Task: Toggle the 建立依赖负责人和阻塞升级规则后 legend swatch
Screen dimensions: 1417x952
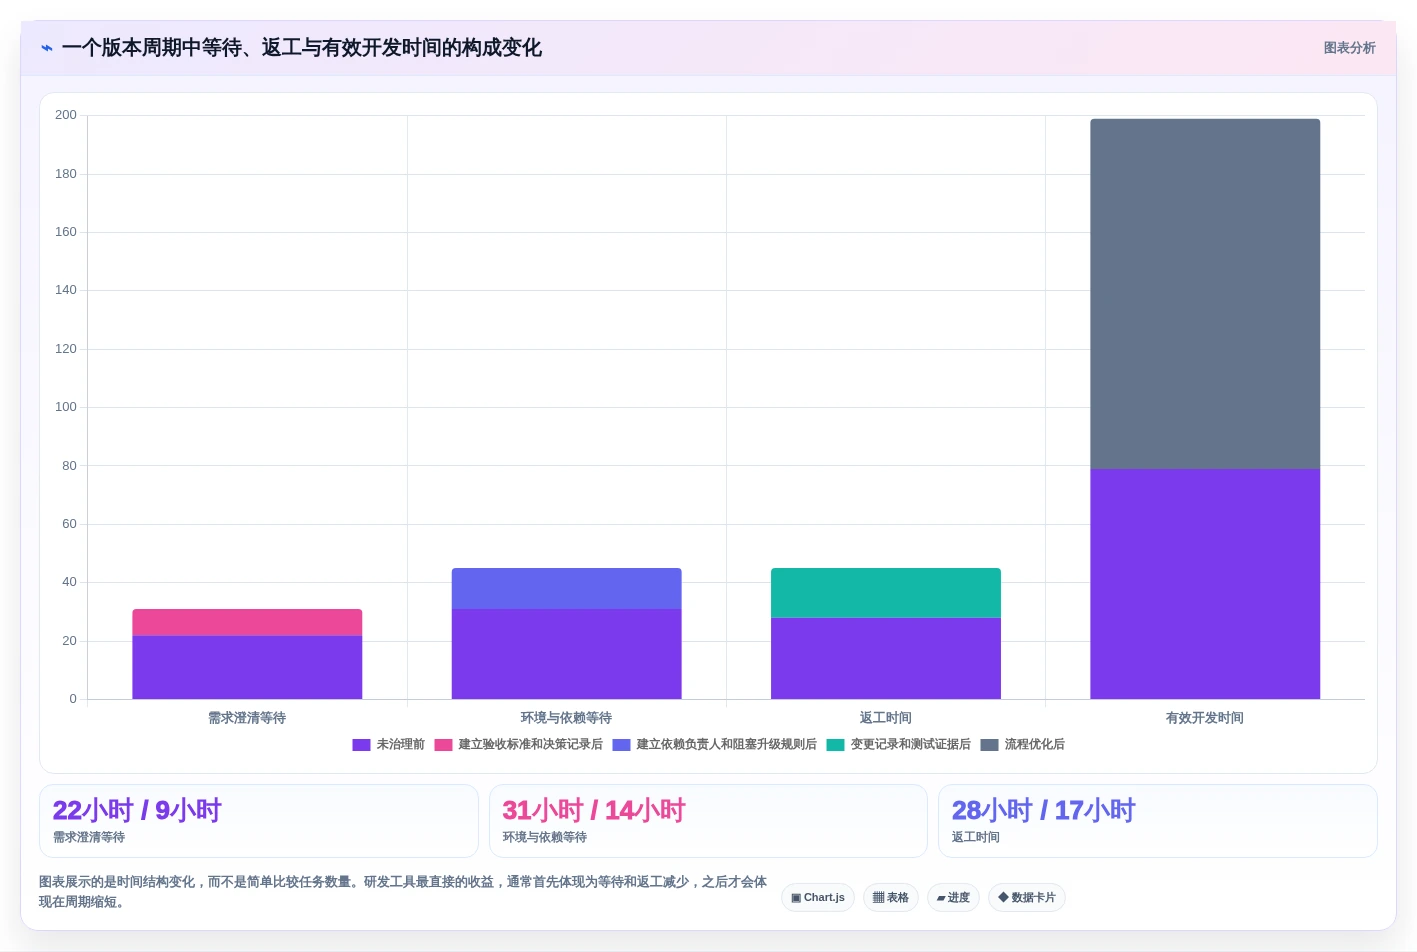Action: [621, 745]
